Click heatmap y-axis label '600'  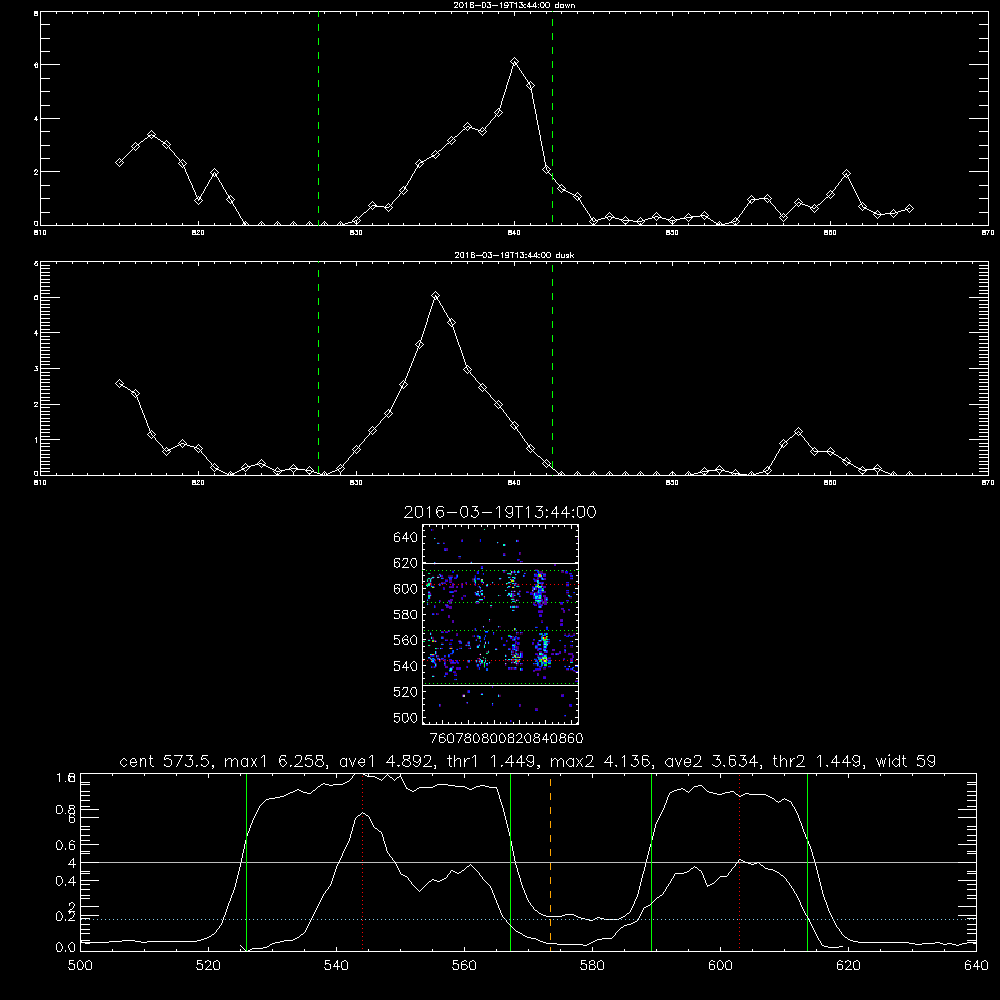[x=406, y=589]
